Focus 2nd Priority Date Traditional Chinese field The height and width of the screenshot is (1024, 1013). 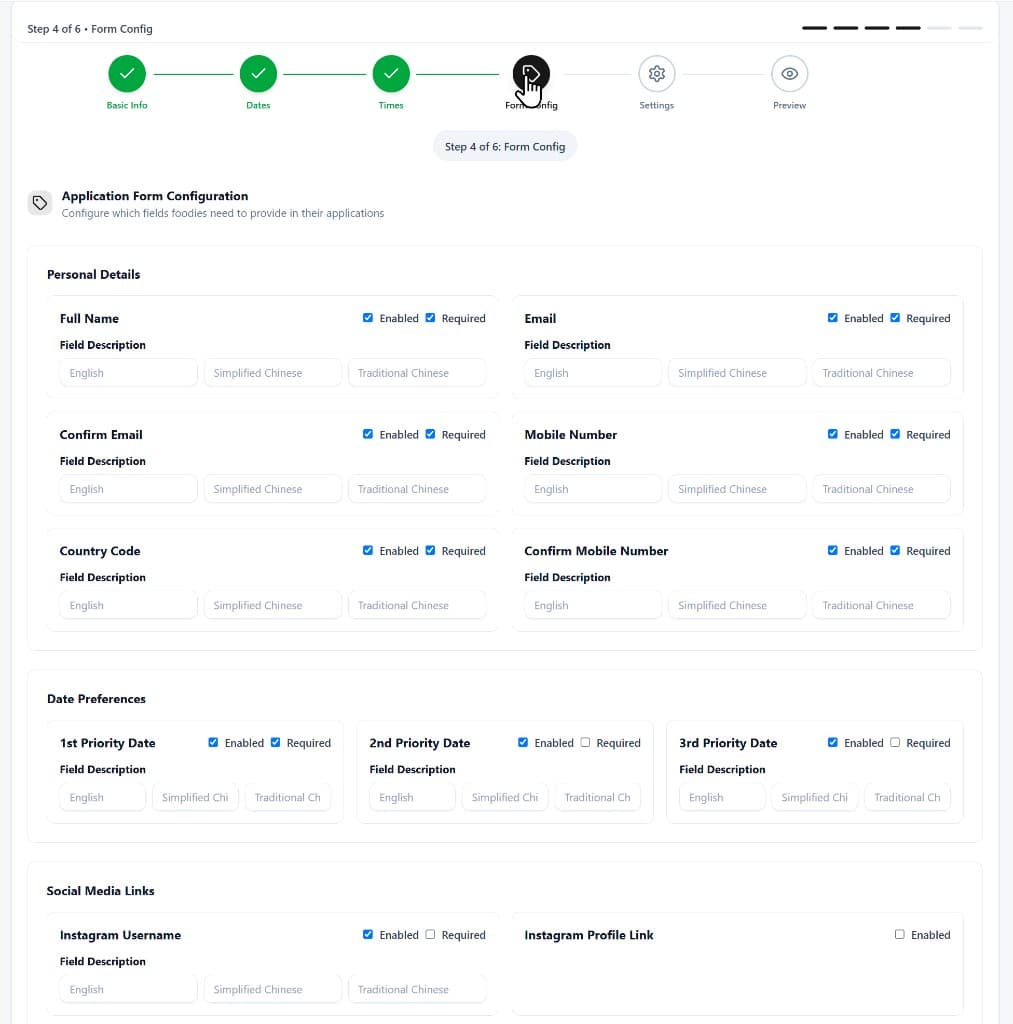pyautogui.click(x=598, y=797)
